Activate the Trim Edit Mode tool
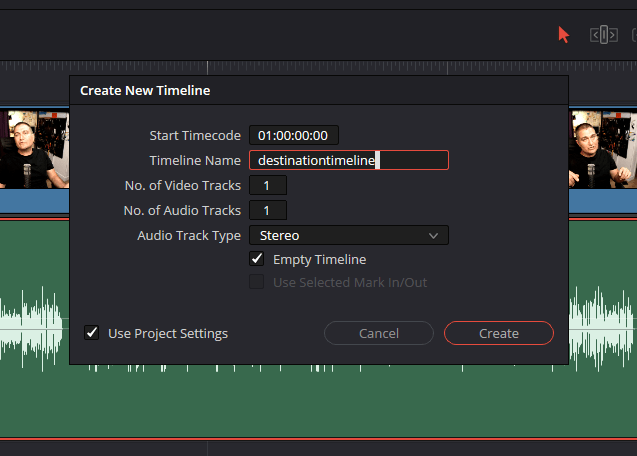The width and height of the screenshot is (637, 456). click(604, 35)
